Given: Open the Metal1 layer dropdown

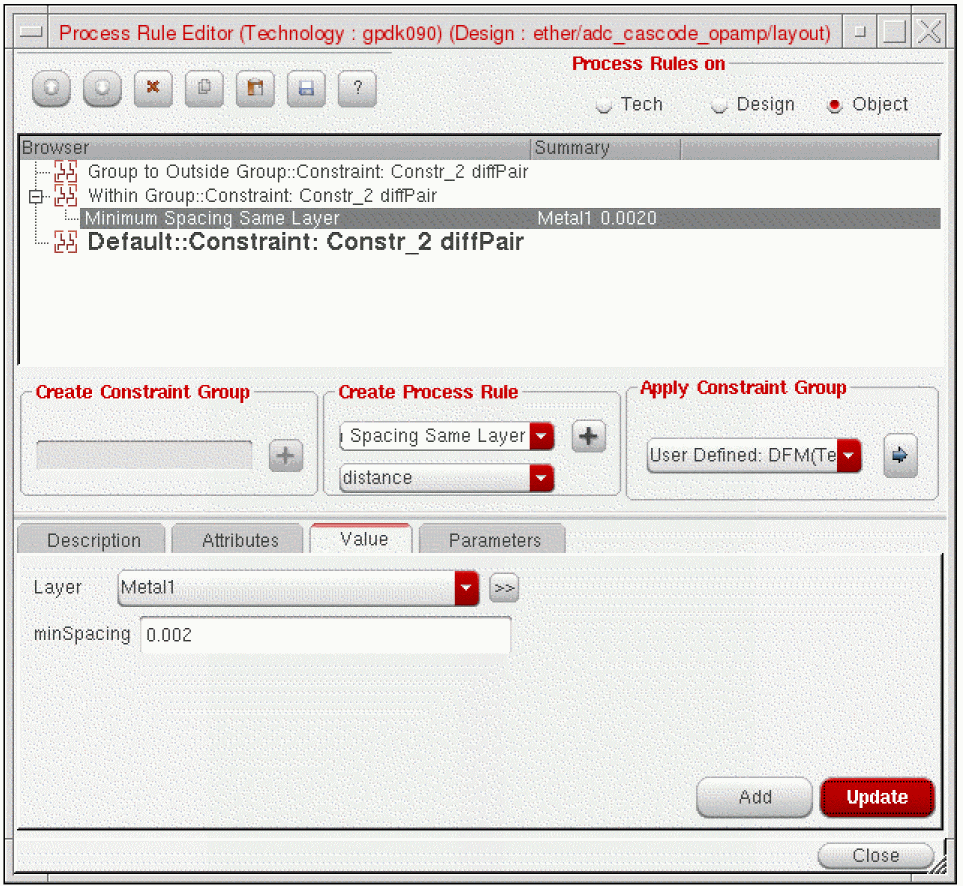Looking at the screenshot, I should 466,589.
